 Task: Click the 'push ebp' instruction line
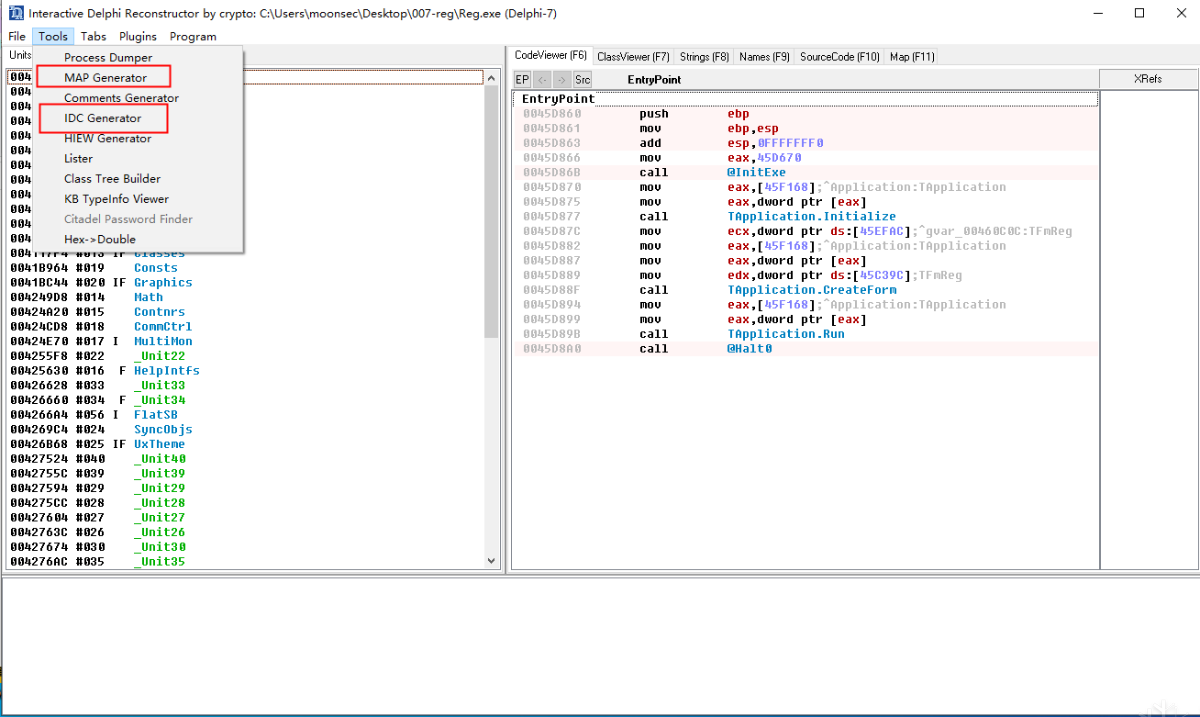click(x=806, y=114)
